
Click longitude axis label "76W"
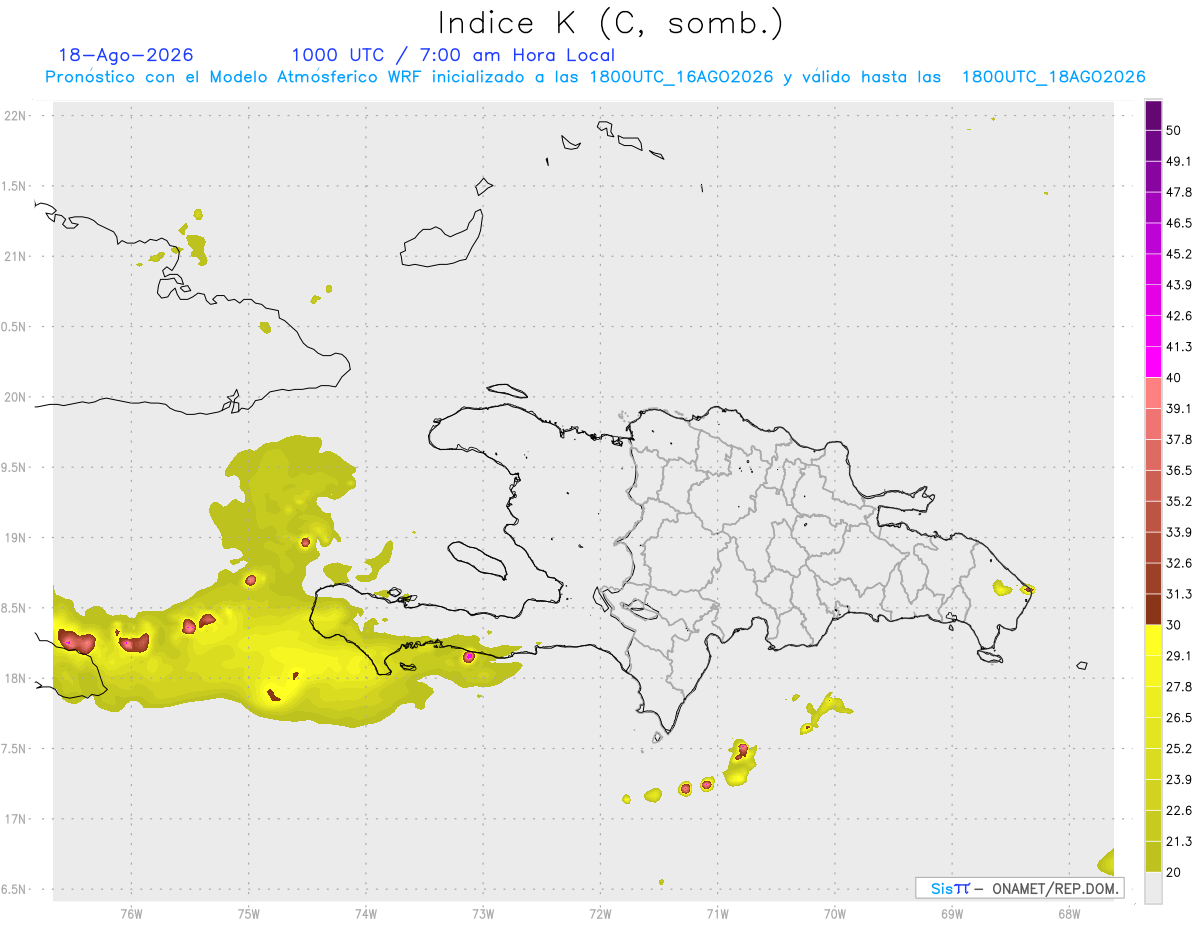[x=131, y=914]
